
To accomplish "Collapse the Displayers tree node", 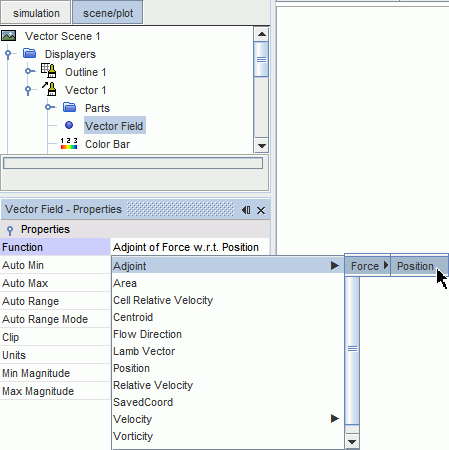I will pyautogui.click(x=8, y=54).
